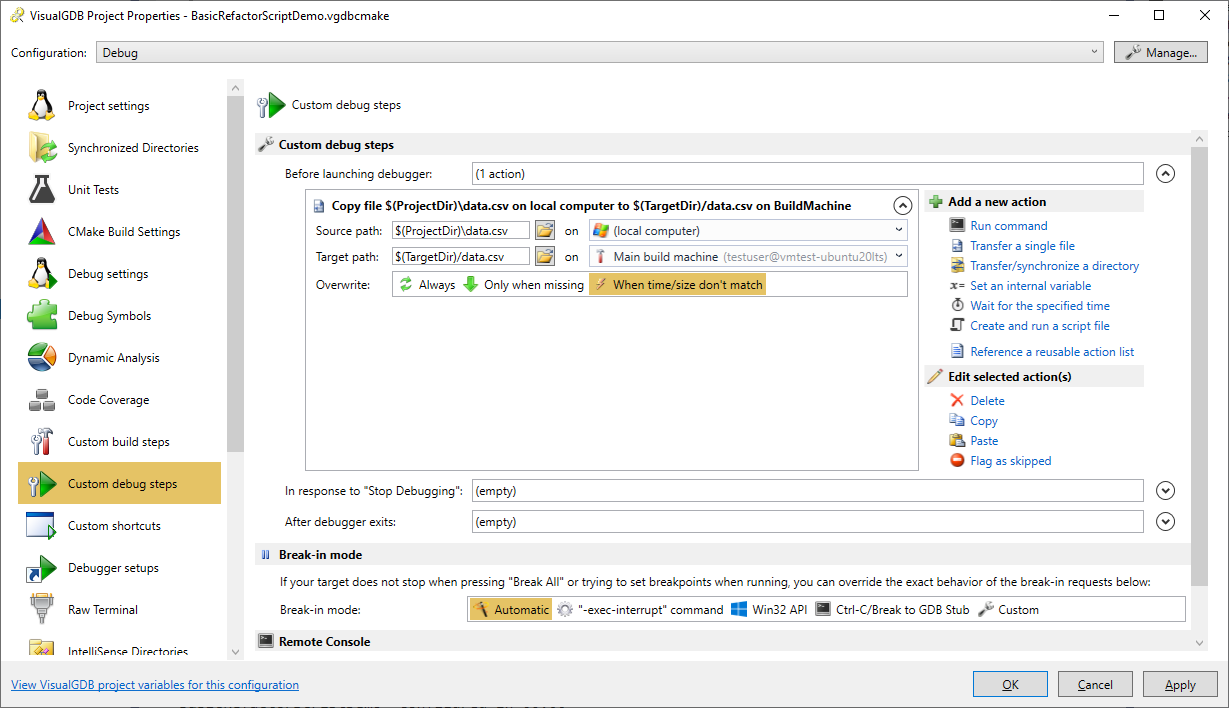Collapse the Copy file action details
This screenshot has width=1229, height=708.
pos(902,206)
